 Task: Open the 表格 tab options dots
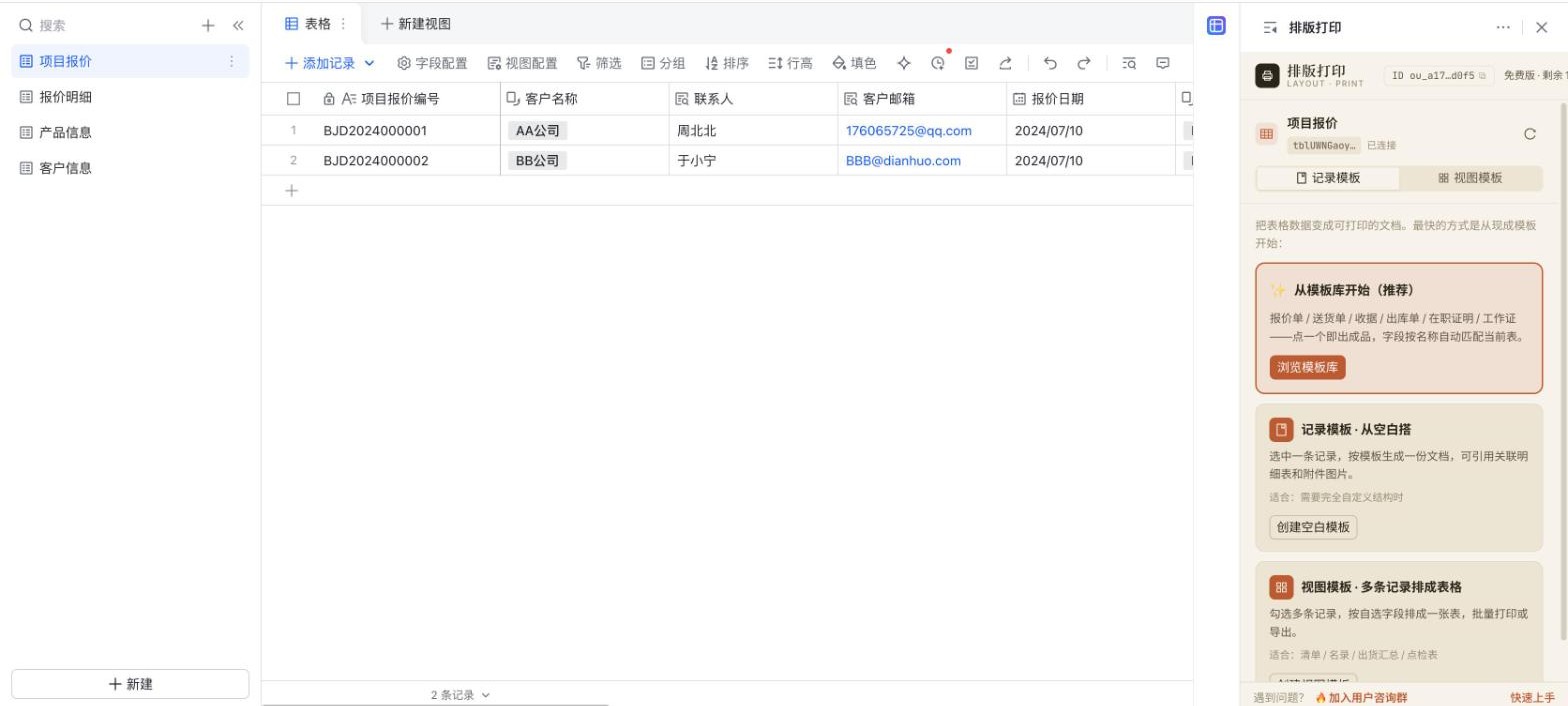point(344,24)
